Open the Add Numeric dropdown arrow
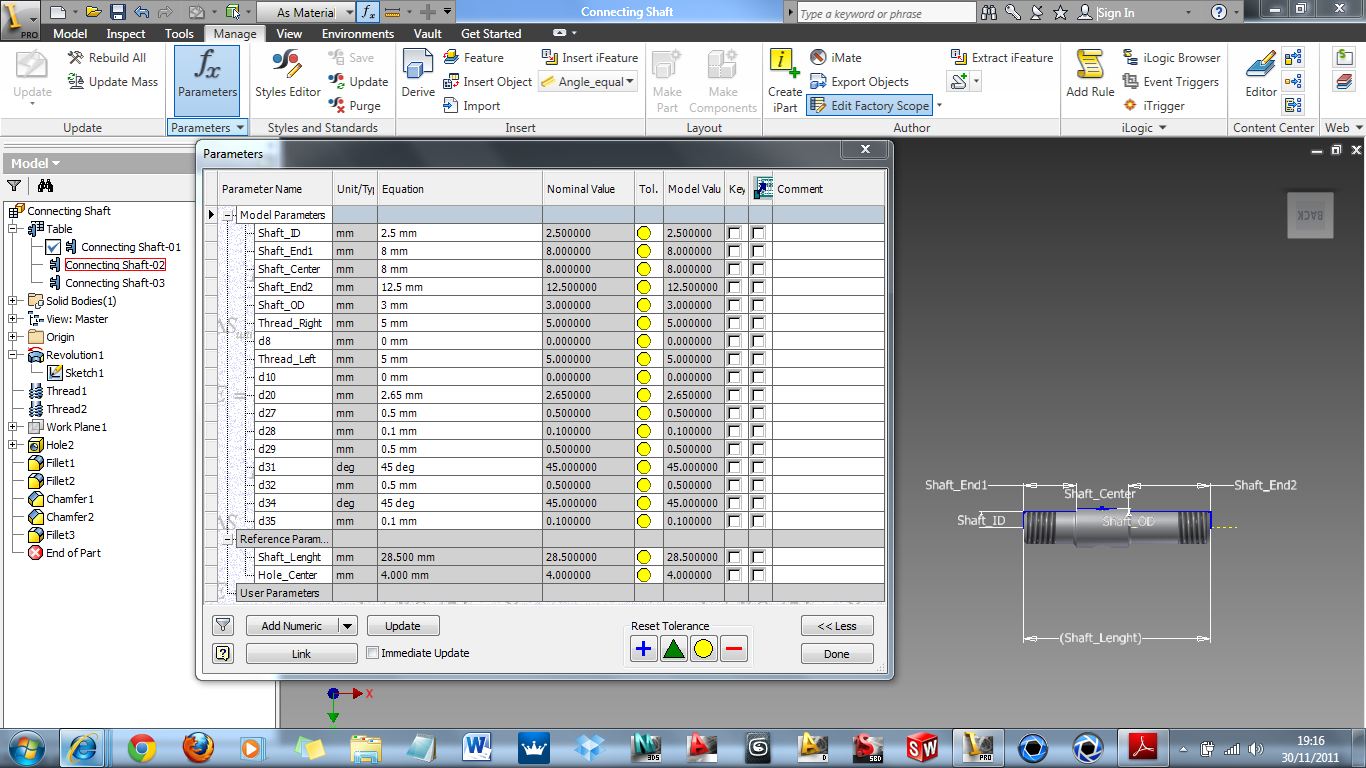The height and width of the screenshot is (768, 1366). point(347,626)
